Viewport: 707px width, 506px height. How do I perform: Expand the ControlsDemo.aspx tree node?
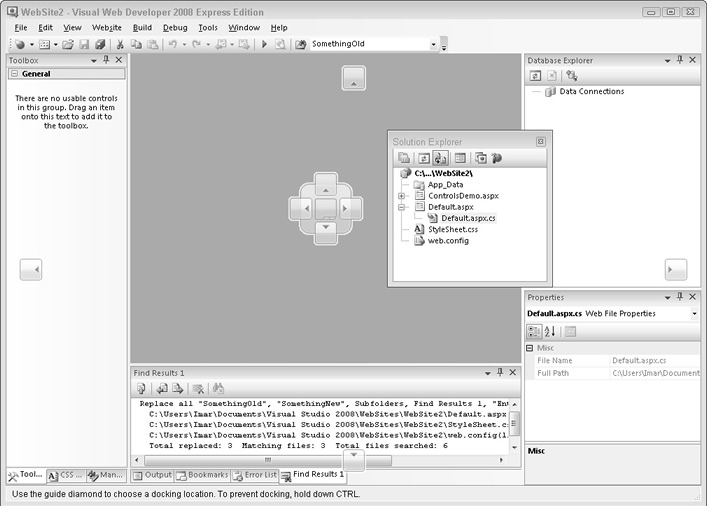click(401, 196)
